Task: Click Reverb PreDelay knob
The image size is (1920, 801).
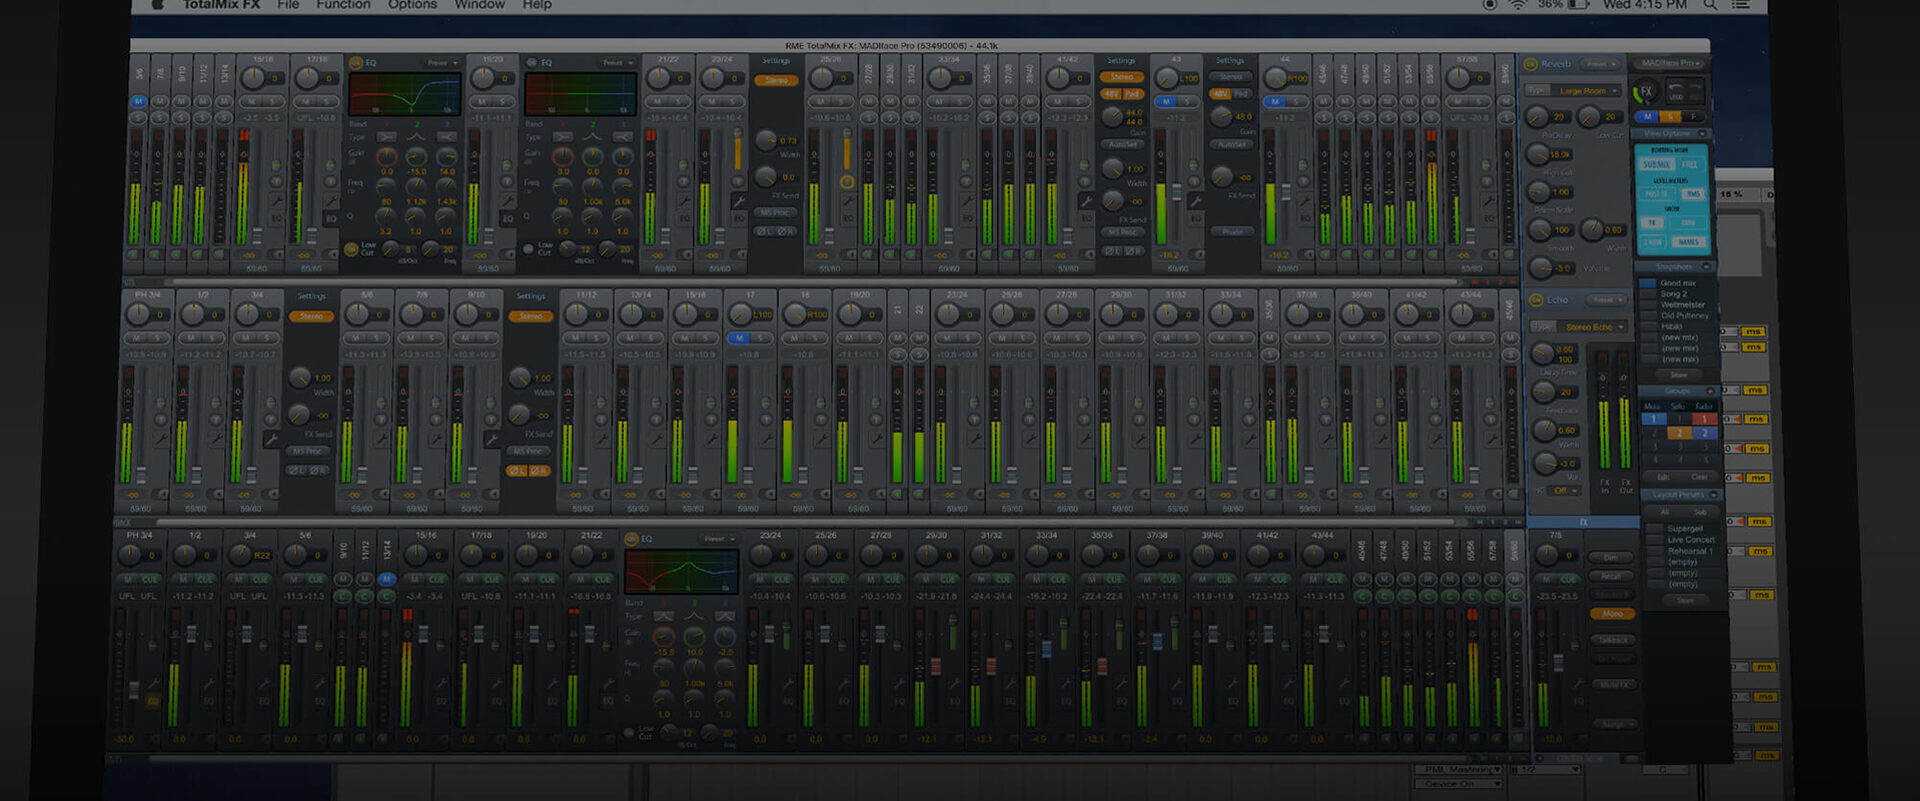Action: (1537, 117)
